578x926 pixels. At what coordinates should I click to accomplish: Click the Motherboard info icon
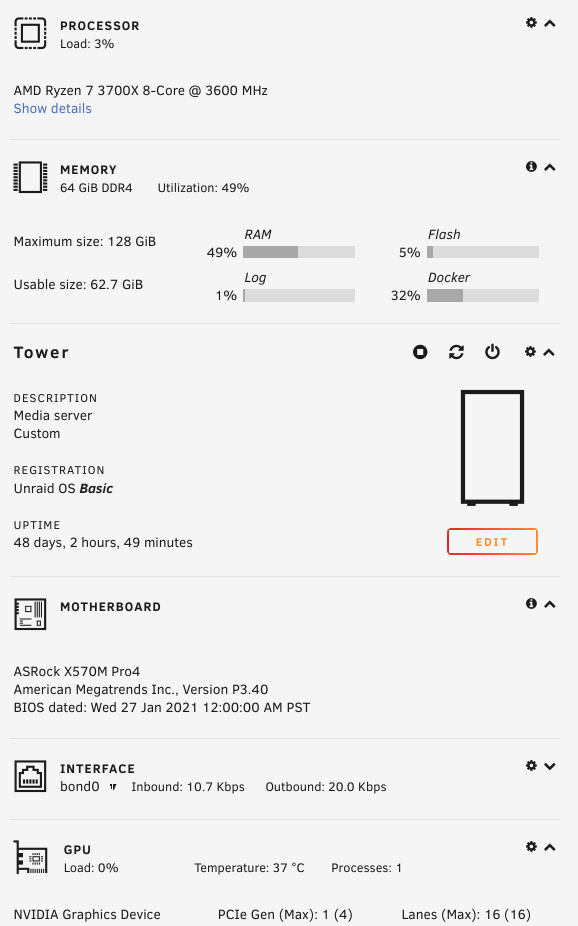click(x=531, y=604)
